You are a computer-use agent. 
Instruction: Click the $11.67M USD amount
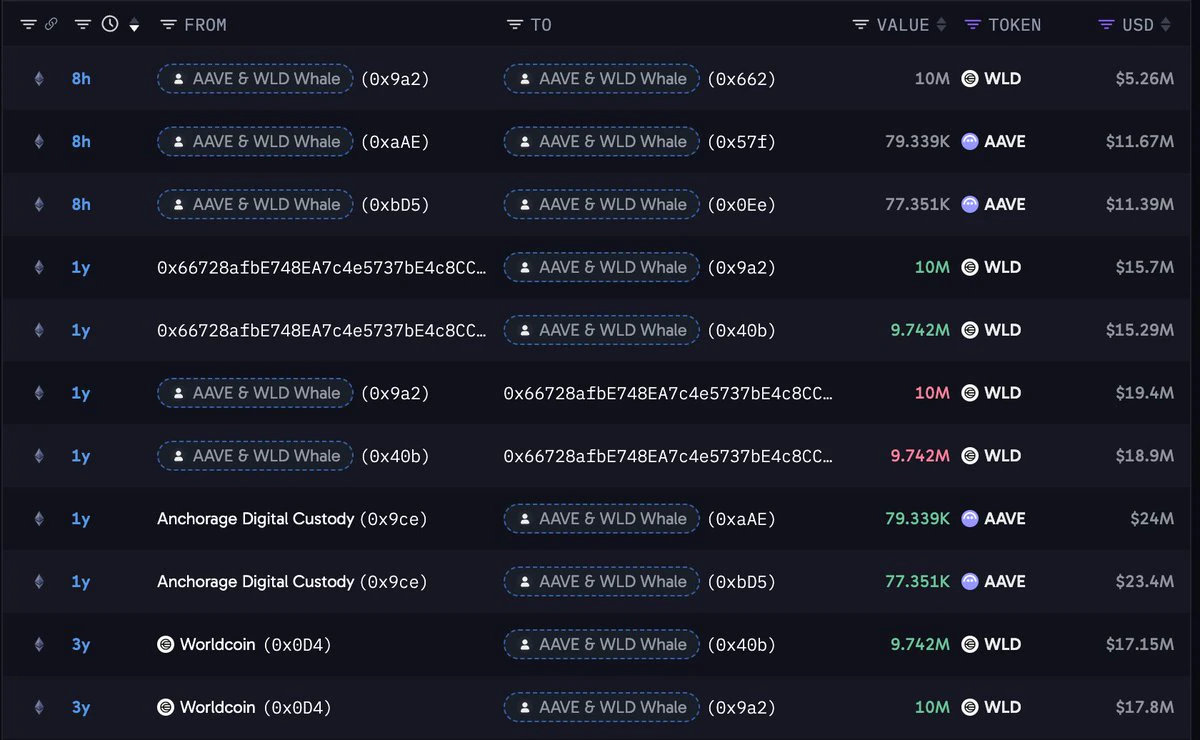point(1140,142)
